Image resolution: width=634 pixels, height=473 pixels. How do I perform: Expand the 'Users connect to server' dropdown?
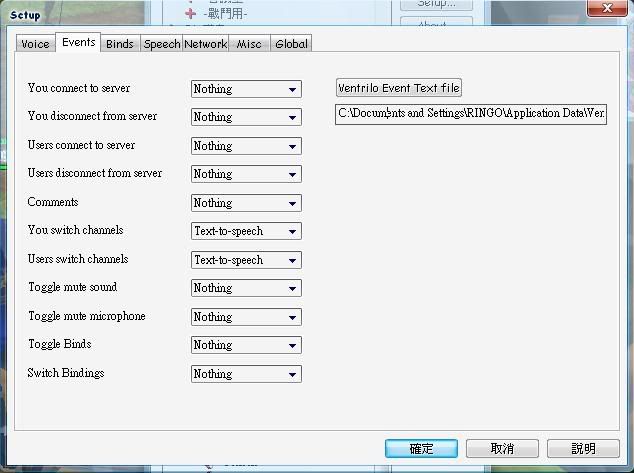(246, 146)
